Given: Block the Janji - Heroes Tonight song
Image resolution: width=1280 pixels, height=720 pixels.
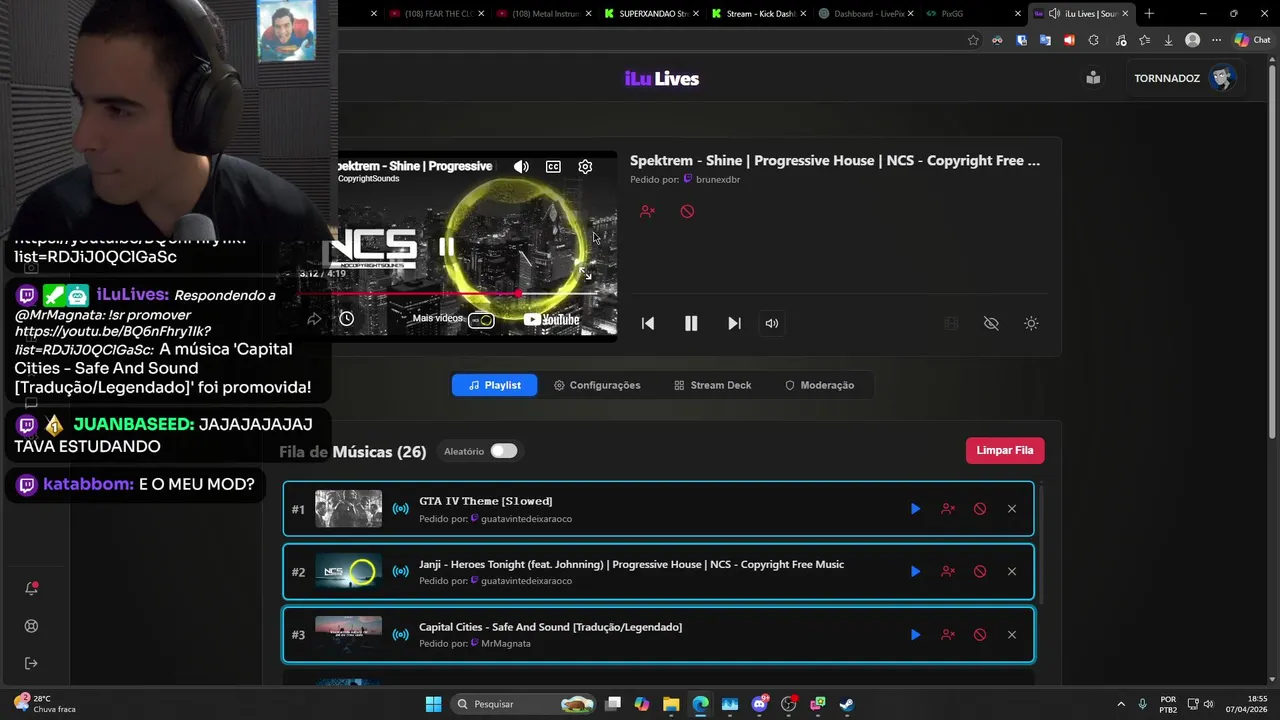Looking at the screenshot, I should coord(980,572).
